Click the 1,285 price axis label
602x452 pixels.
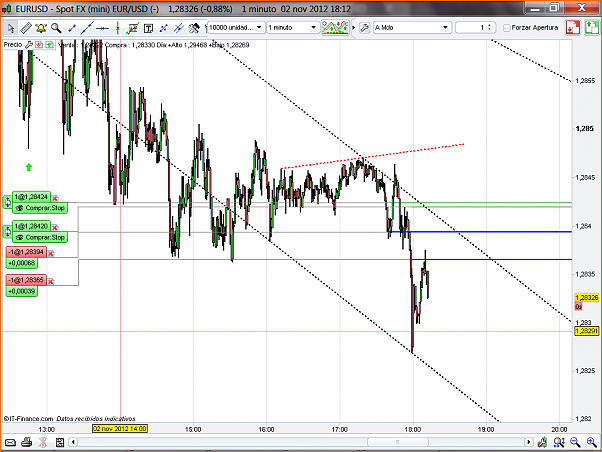pyautogui.click(x=585, y=128)
